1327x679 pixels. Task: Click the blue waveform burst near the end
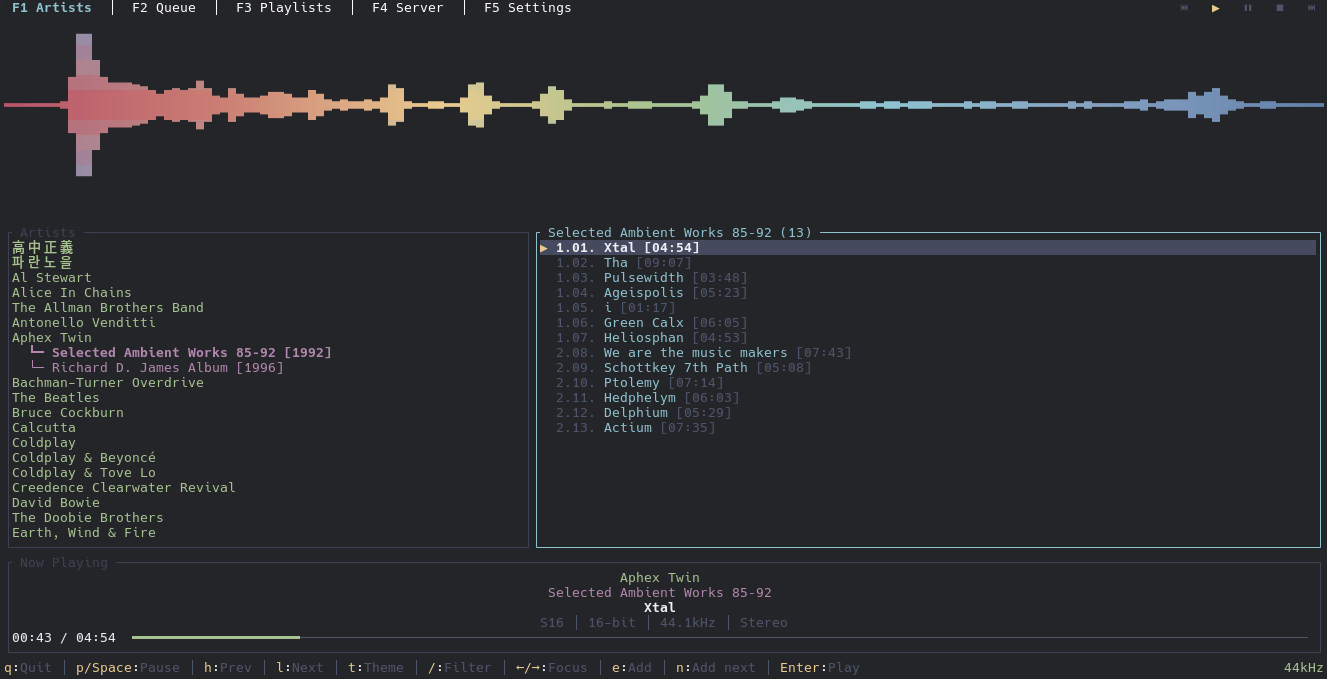pos(1214,105)
